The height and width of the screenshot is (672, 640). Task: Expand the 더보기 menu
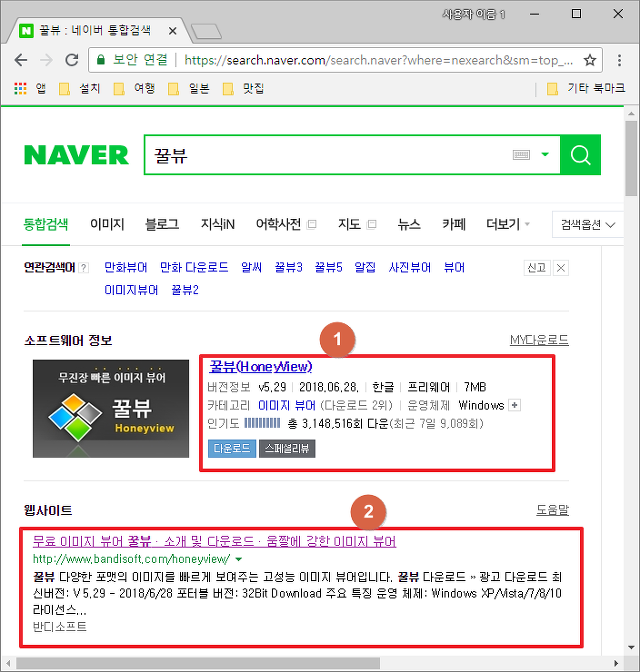(508, 224)
